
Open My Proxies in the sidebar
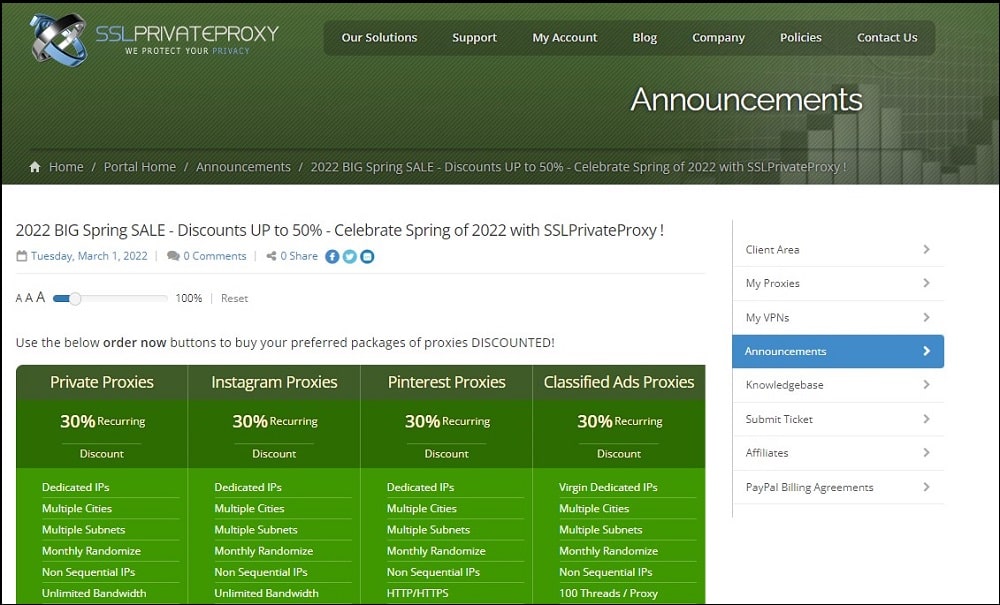[838, 283]
